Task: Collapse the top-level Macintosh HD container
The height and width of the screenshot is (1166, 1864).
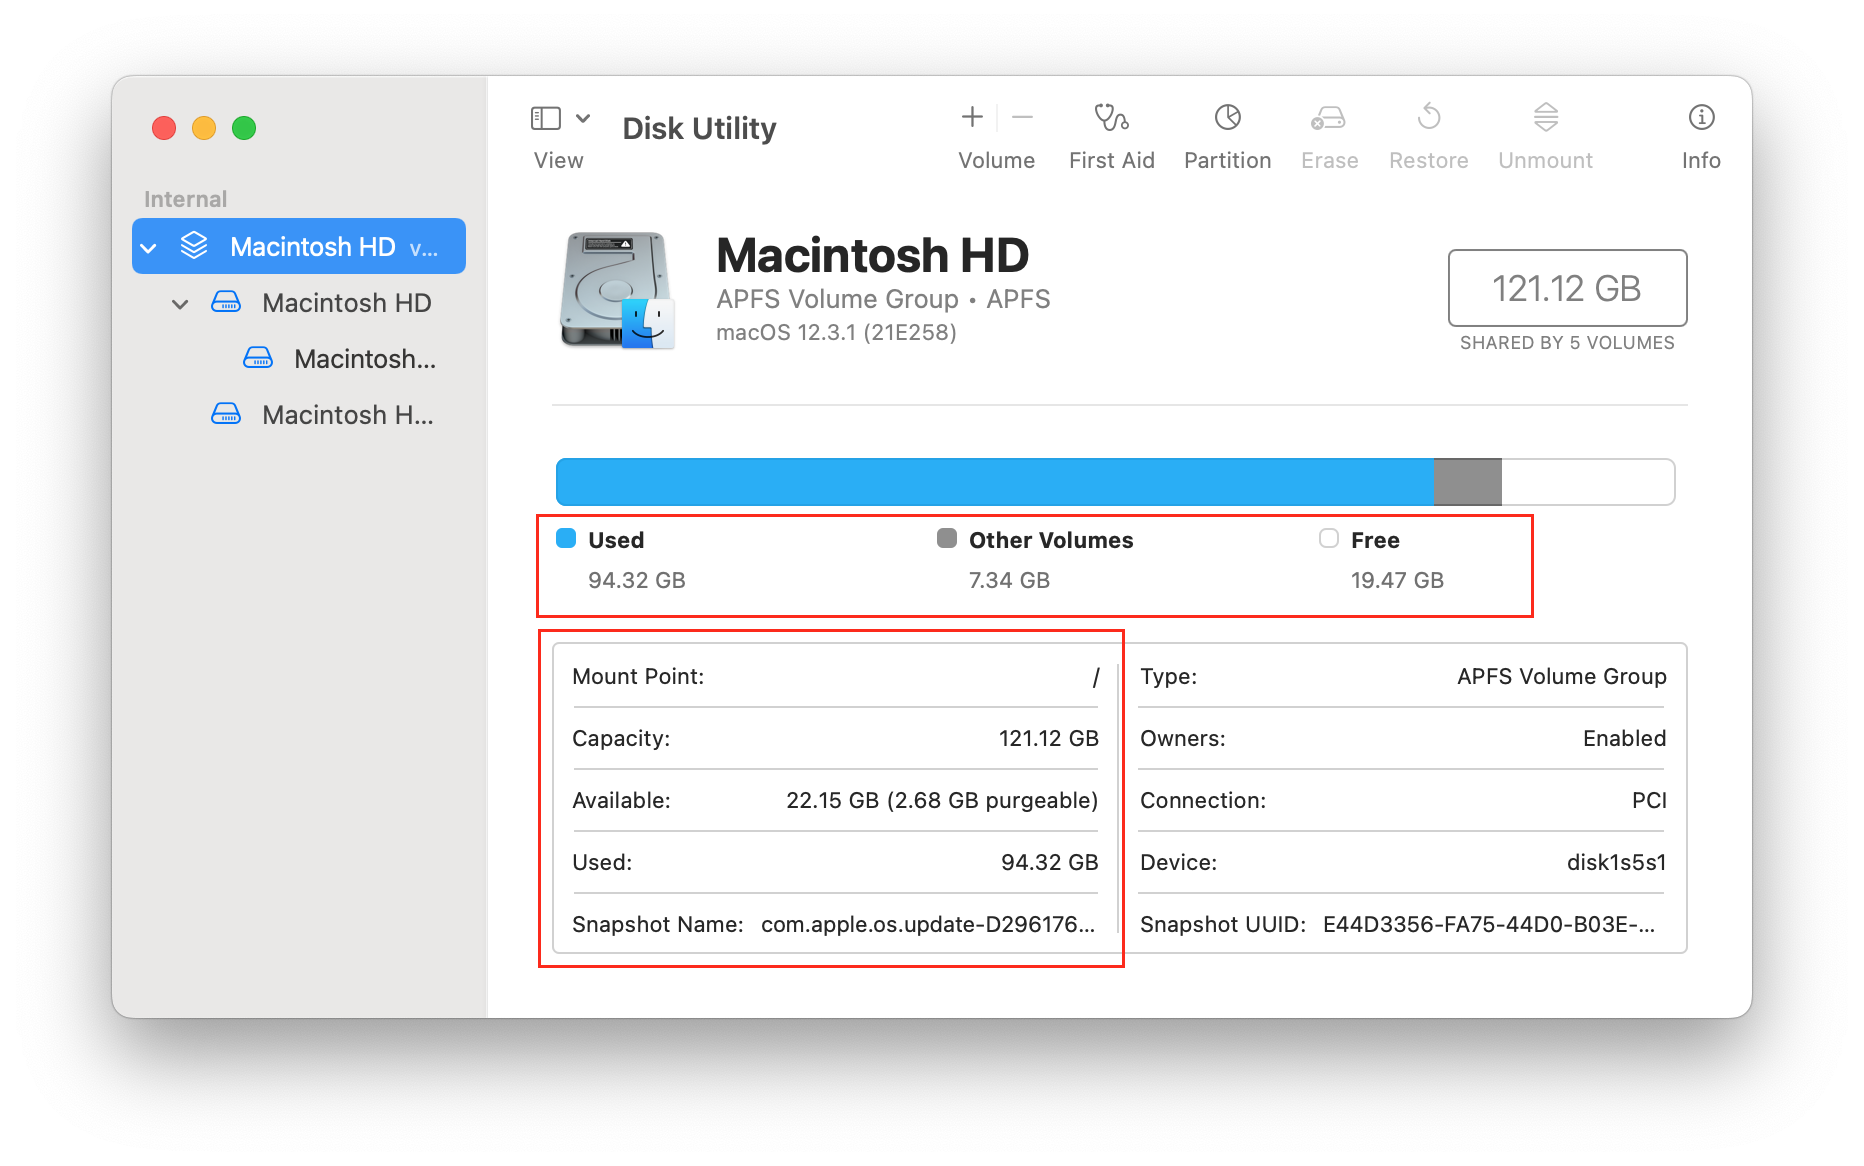Action: 149,246
